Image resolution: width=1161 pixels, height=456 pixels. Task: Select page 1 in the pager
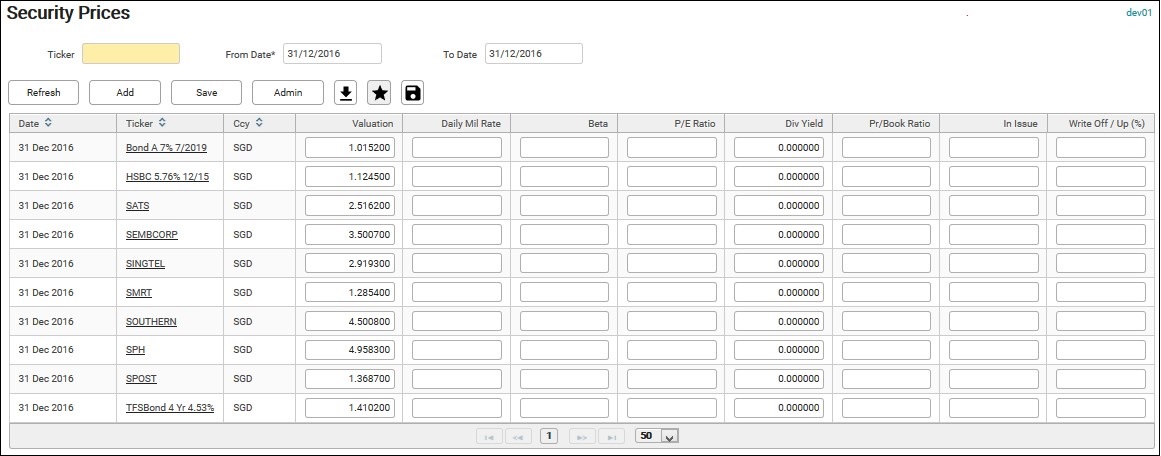549,436
